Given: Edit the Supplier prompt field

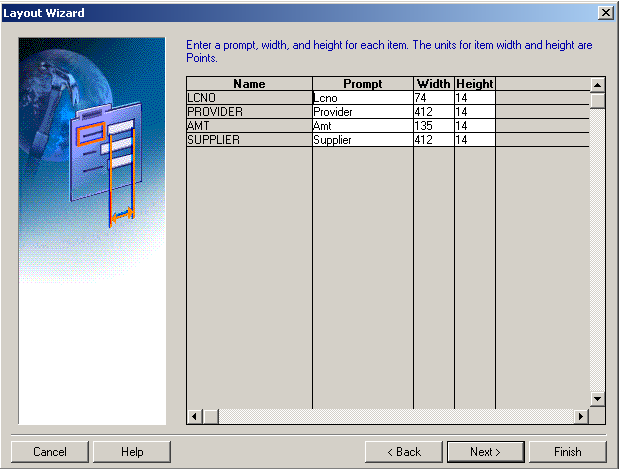Looking at the screenshot, I should [x=363, y=140].
